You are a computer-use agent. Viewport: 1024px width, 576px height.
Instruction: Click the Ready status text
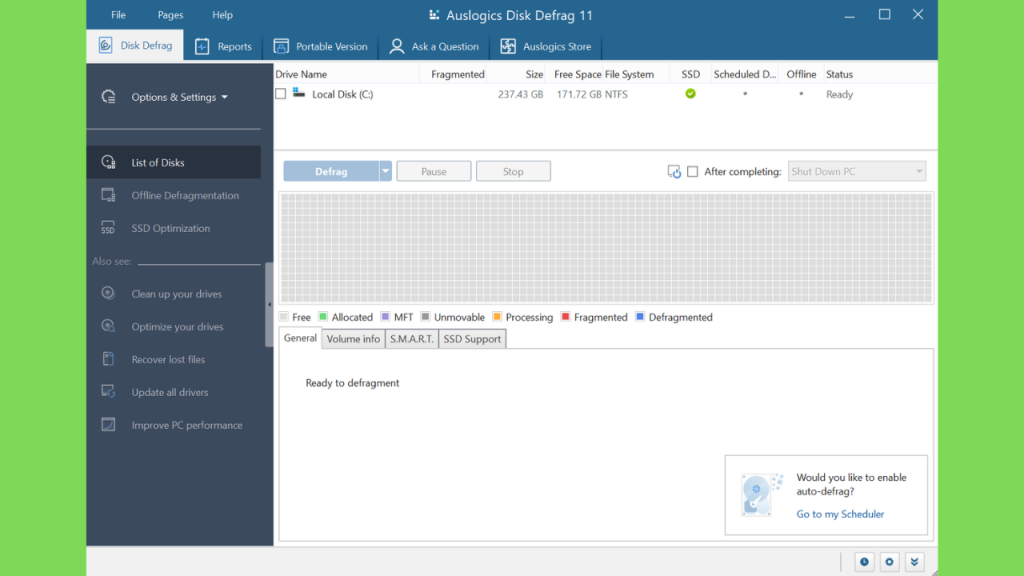coord(839,94)
